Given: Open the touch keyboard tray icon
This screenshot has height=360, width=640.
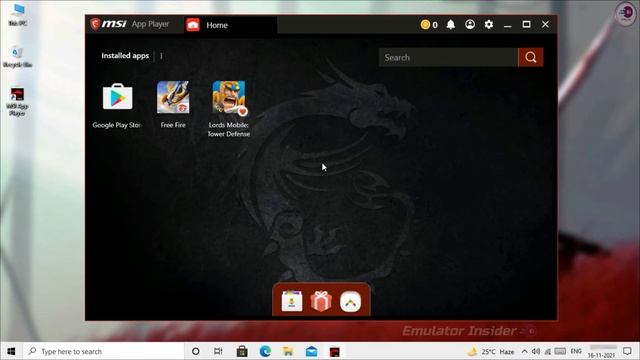Looking at the screenshot, I should [560, 351].
